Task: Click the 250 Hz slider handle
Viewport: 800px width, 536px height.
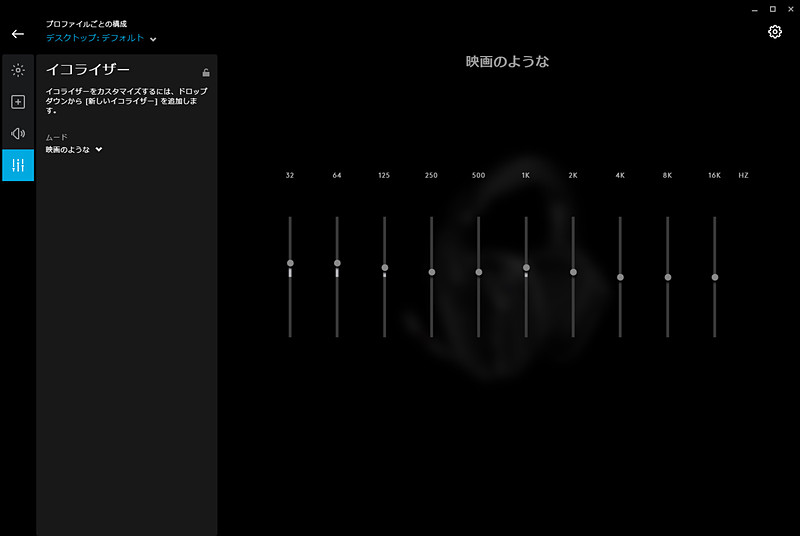Action: tap(432, 272)
